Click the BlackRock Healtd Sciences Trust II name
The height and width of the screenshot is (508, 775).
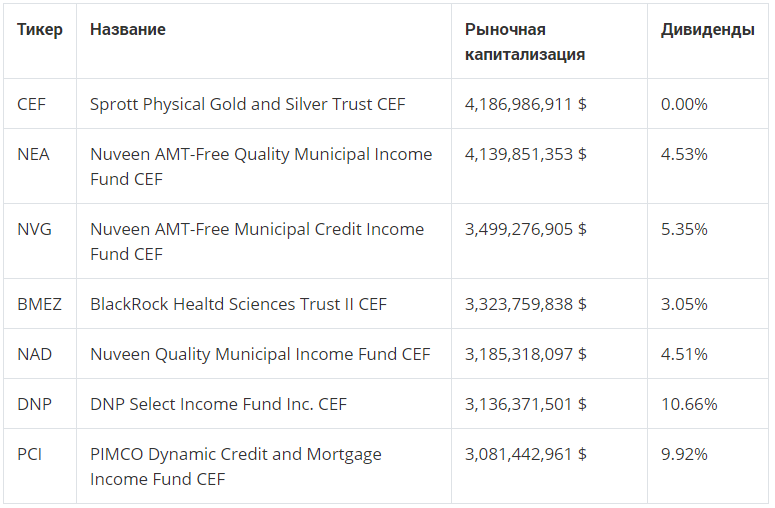[238, 304]
